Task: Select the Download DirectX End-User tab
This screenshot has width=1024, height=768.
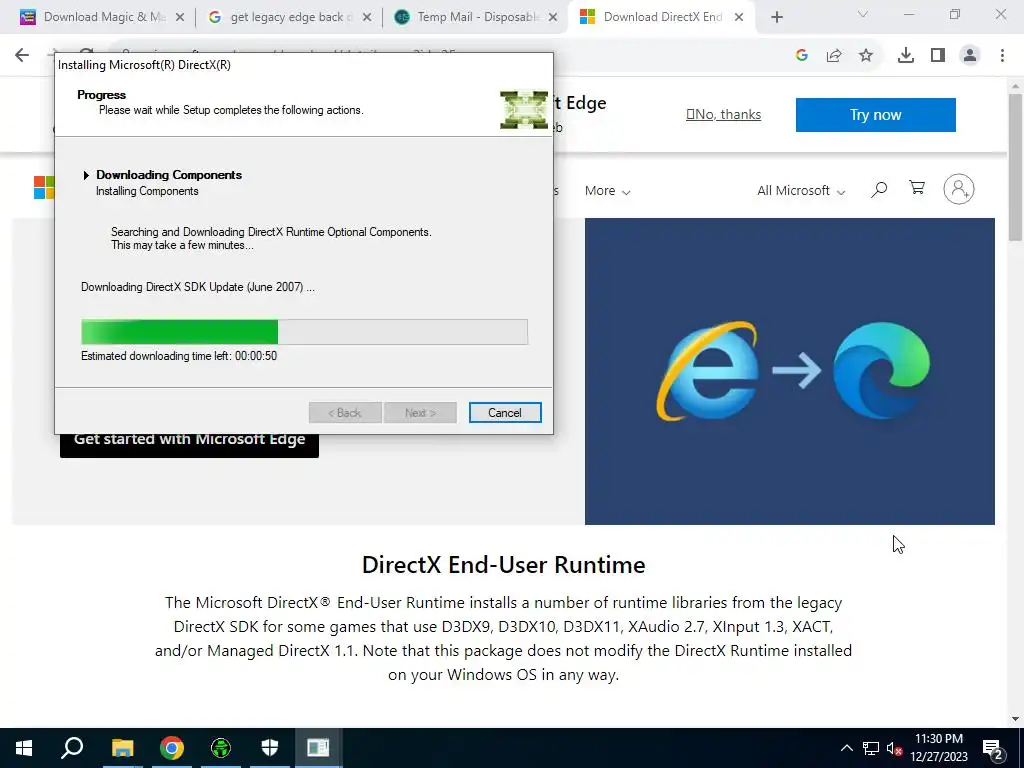Action: (x=661, y=17)
